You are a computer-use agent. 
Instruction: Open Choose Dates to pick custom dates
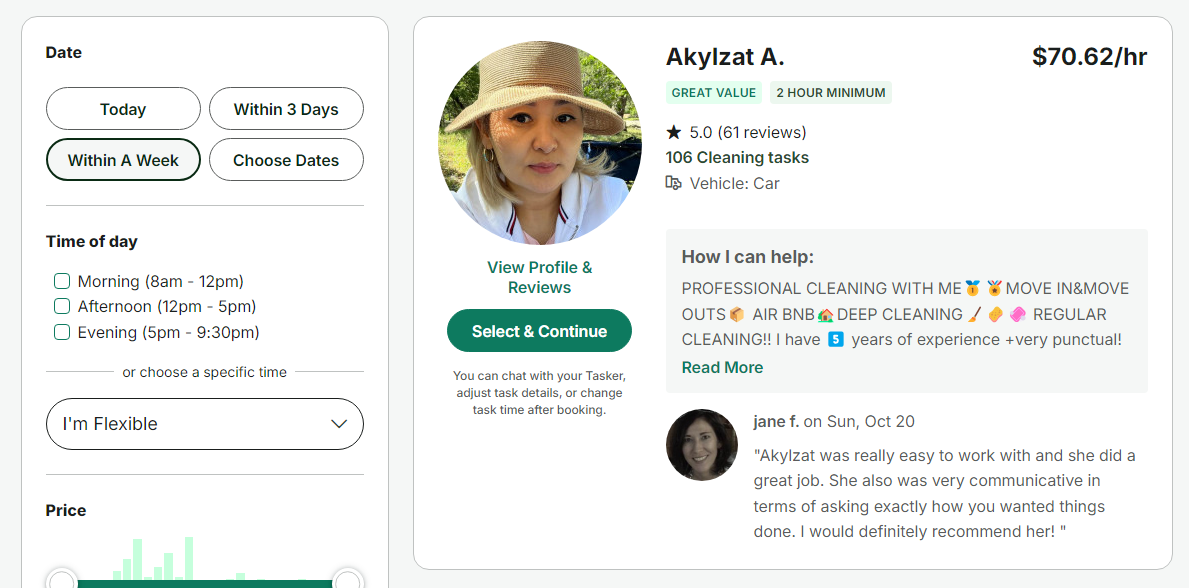tap(286, 159)
